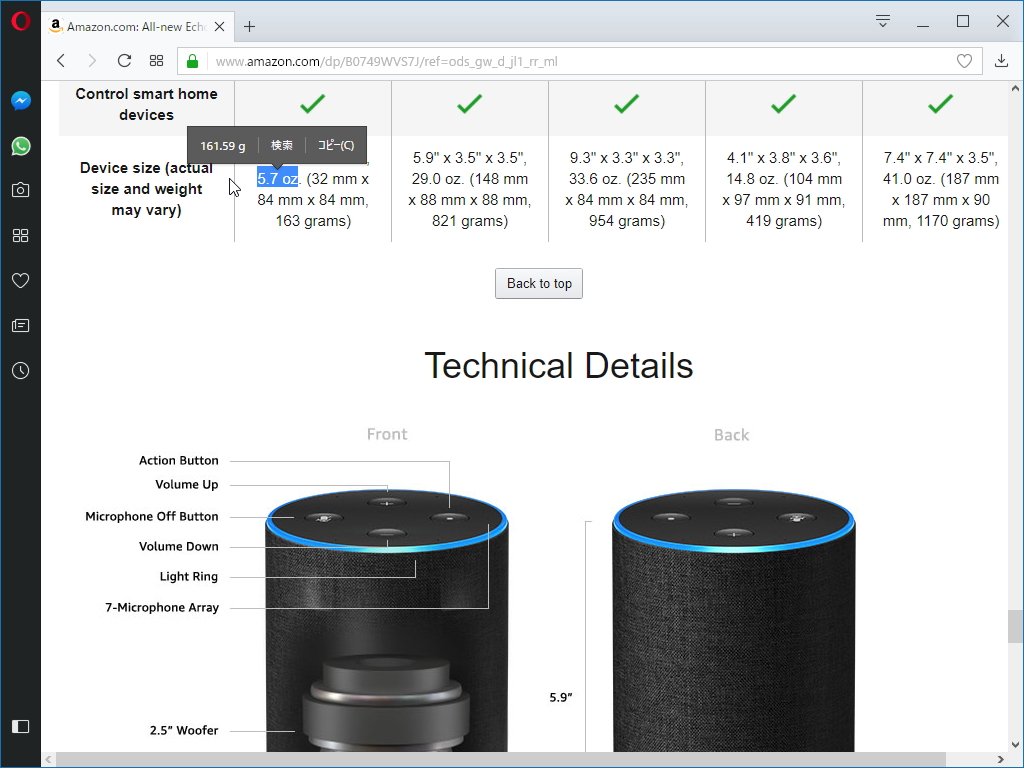Click the highlighted 5.7 oz text
The height and width of the screenshot is (768, 1024).
pos(278,178)
